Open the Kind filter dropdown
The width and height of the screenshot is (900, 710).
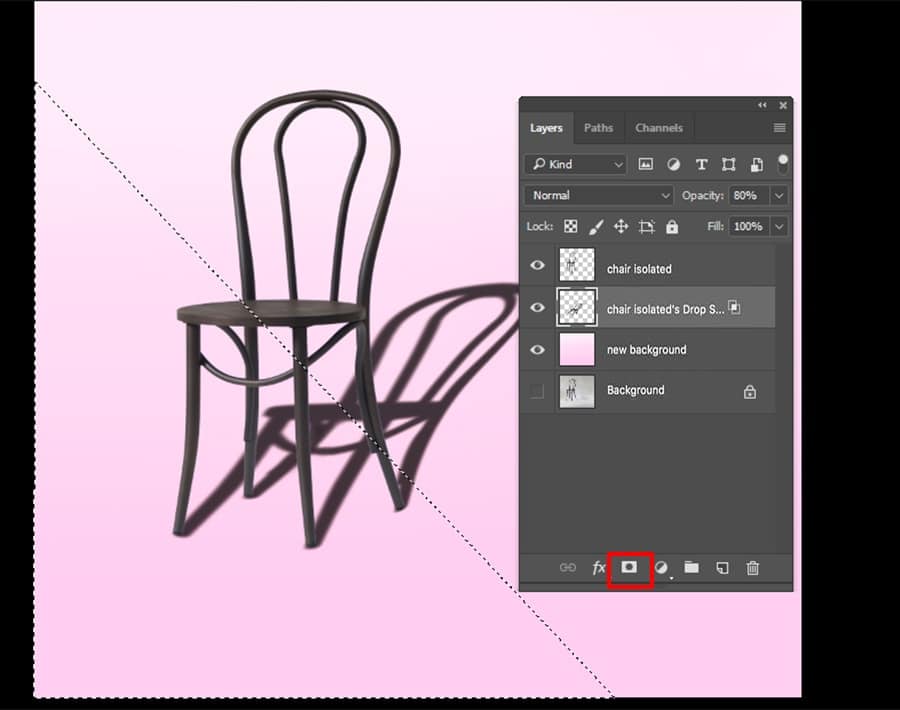[x=575, y=165]
